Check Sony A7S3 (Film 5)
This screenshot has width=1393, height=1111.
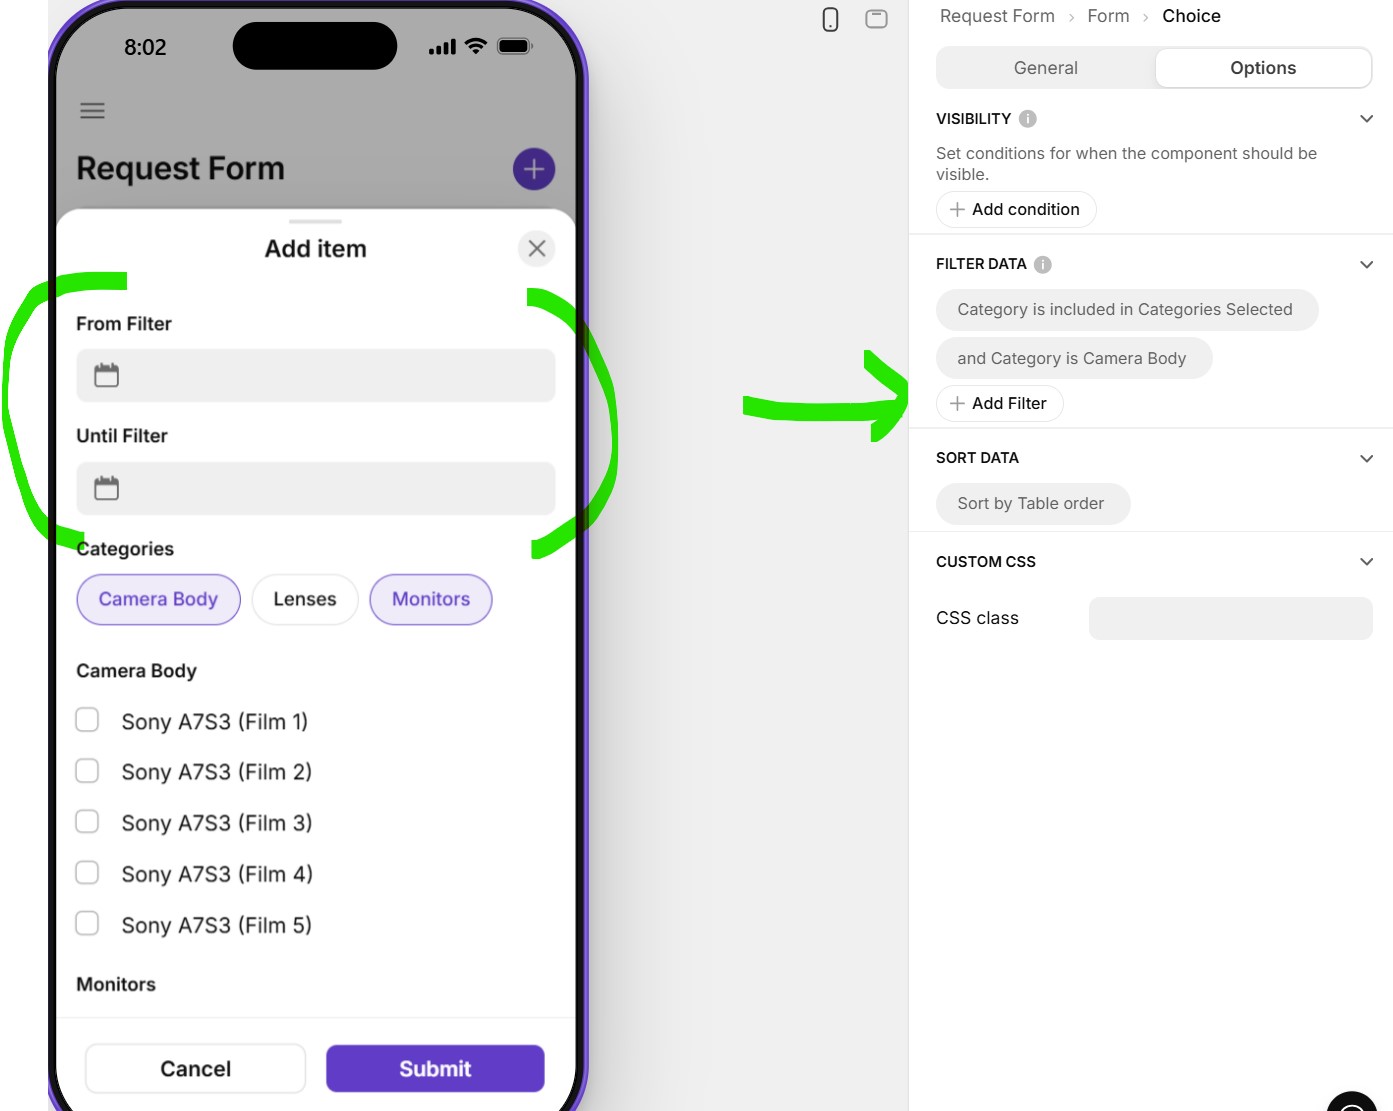(x=88, y=923)
